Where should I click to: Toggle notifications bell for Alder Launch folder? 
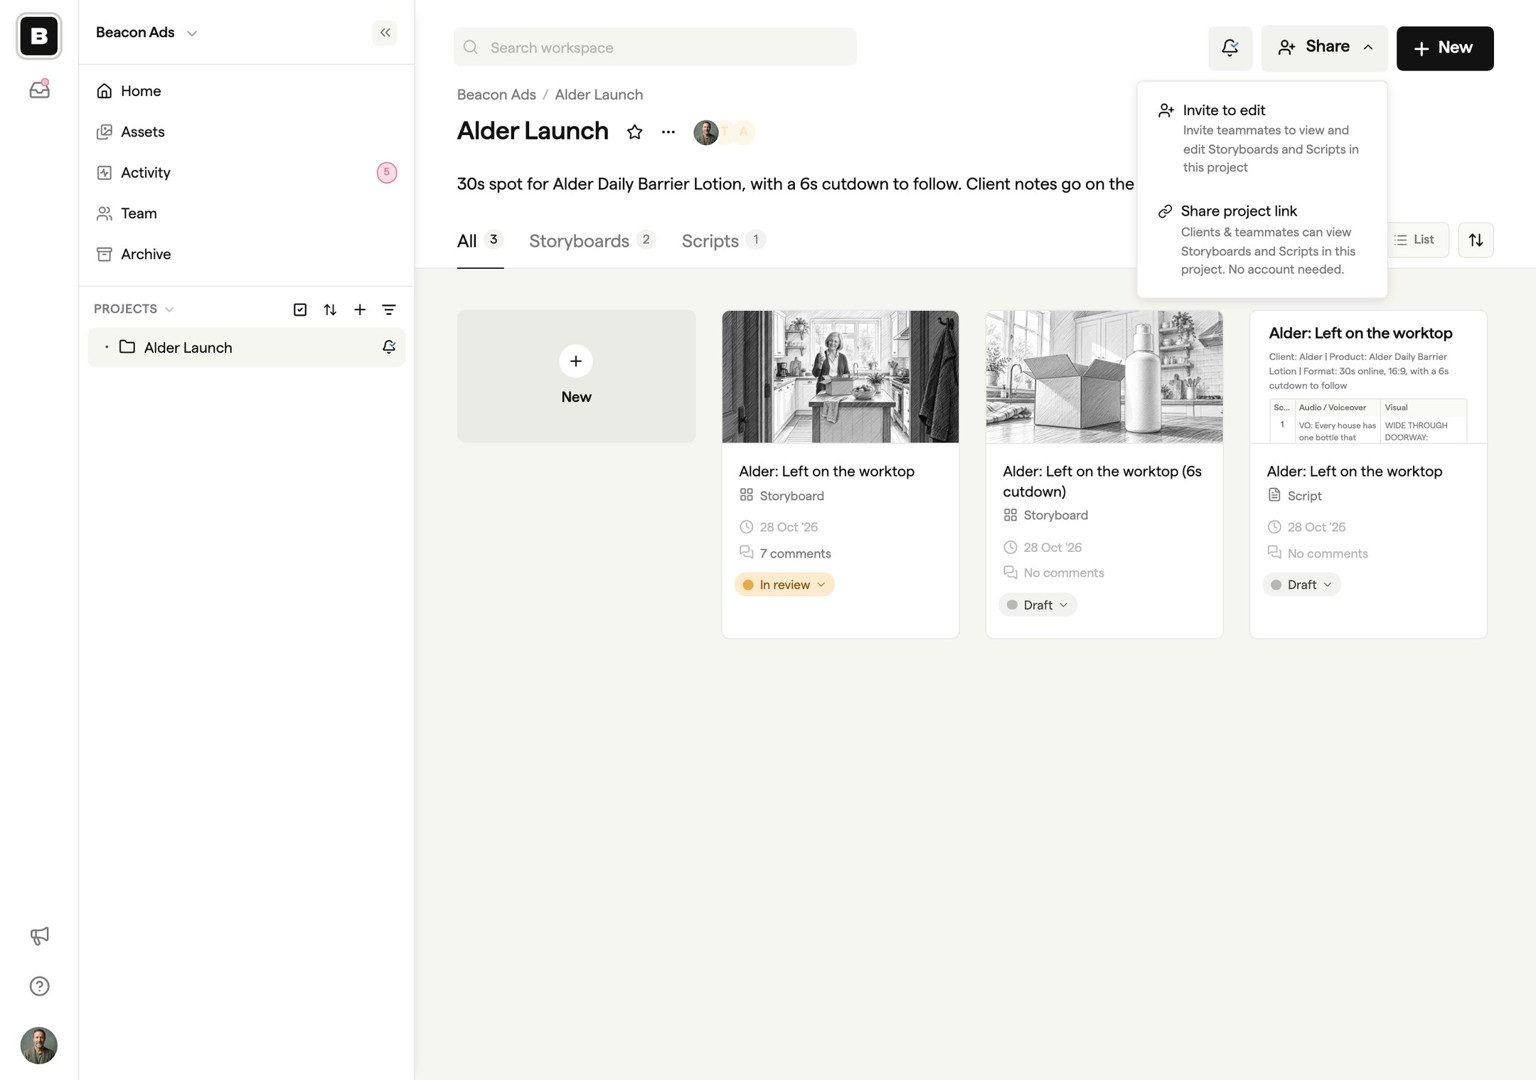389,347
